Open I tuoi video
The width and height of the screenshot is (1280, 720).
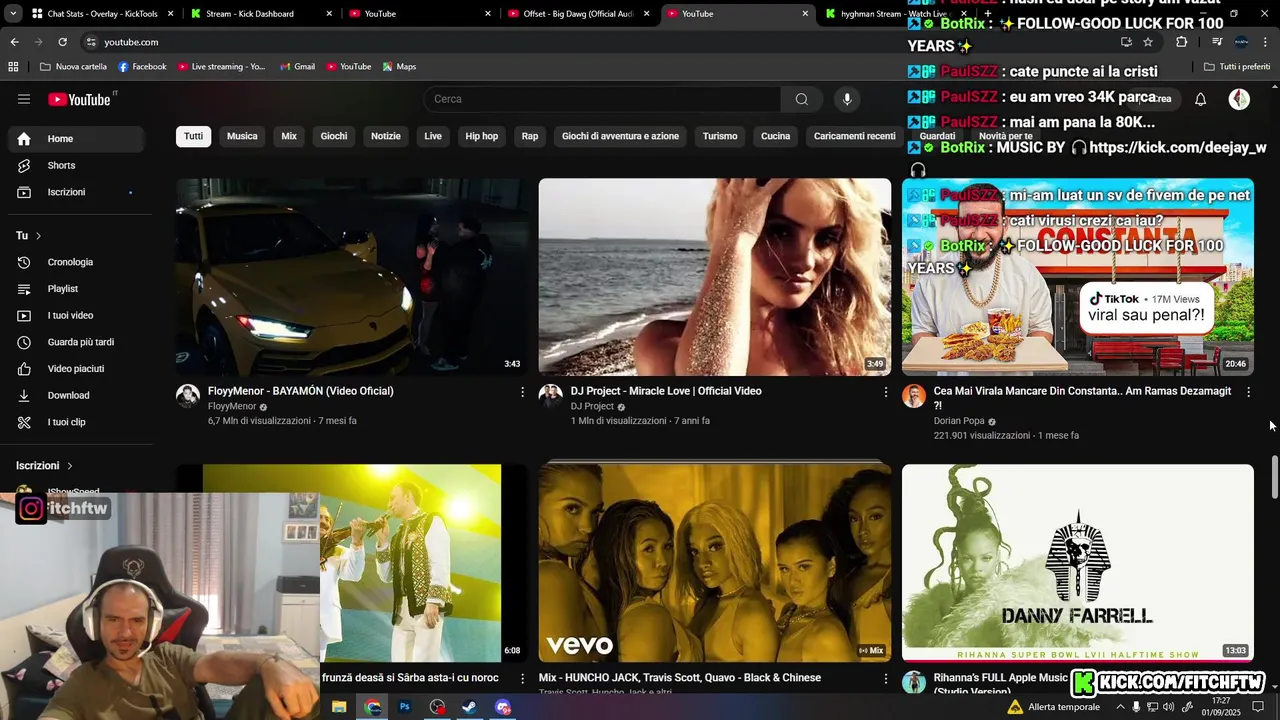pyautogui.click(x=76, y=316)
